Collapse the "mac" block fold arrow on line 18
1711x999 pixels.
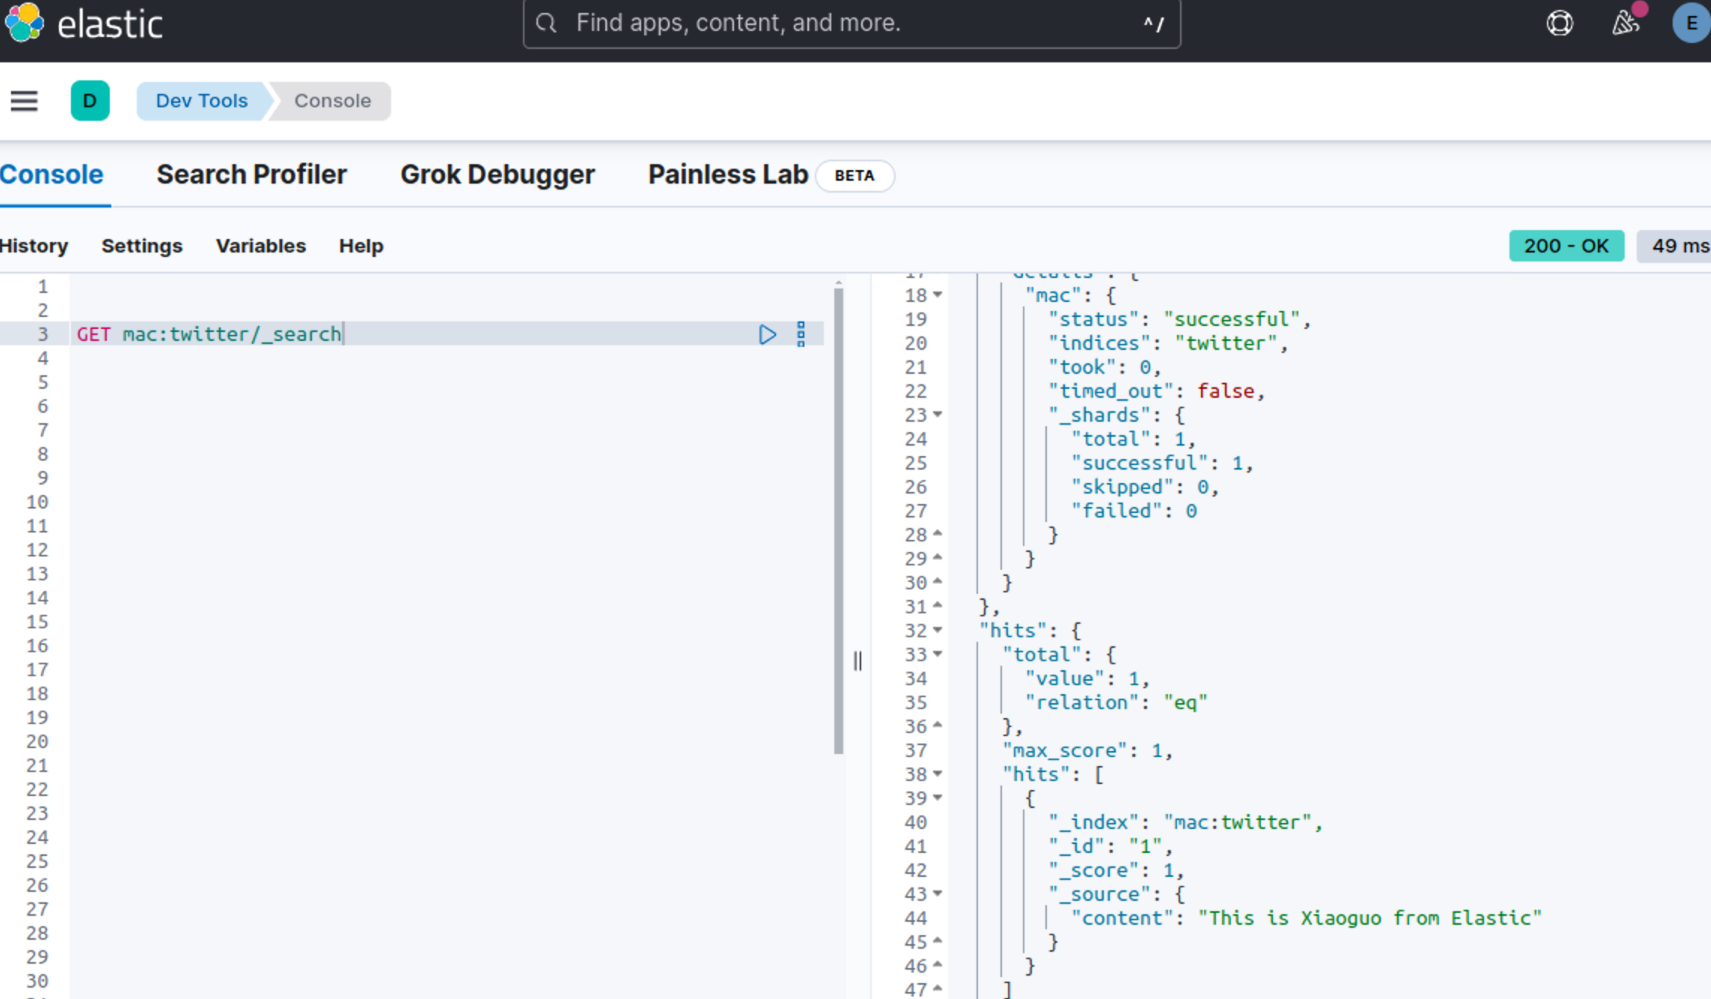(938, 295)
